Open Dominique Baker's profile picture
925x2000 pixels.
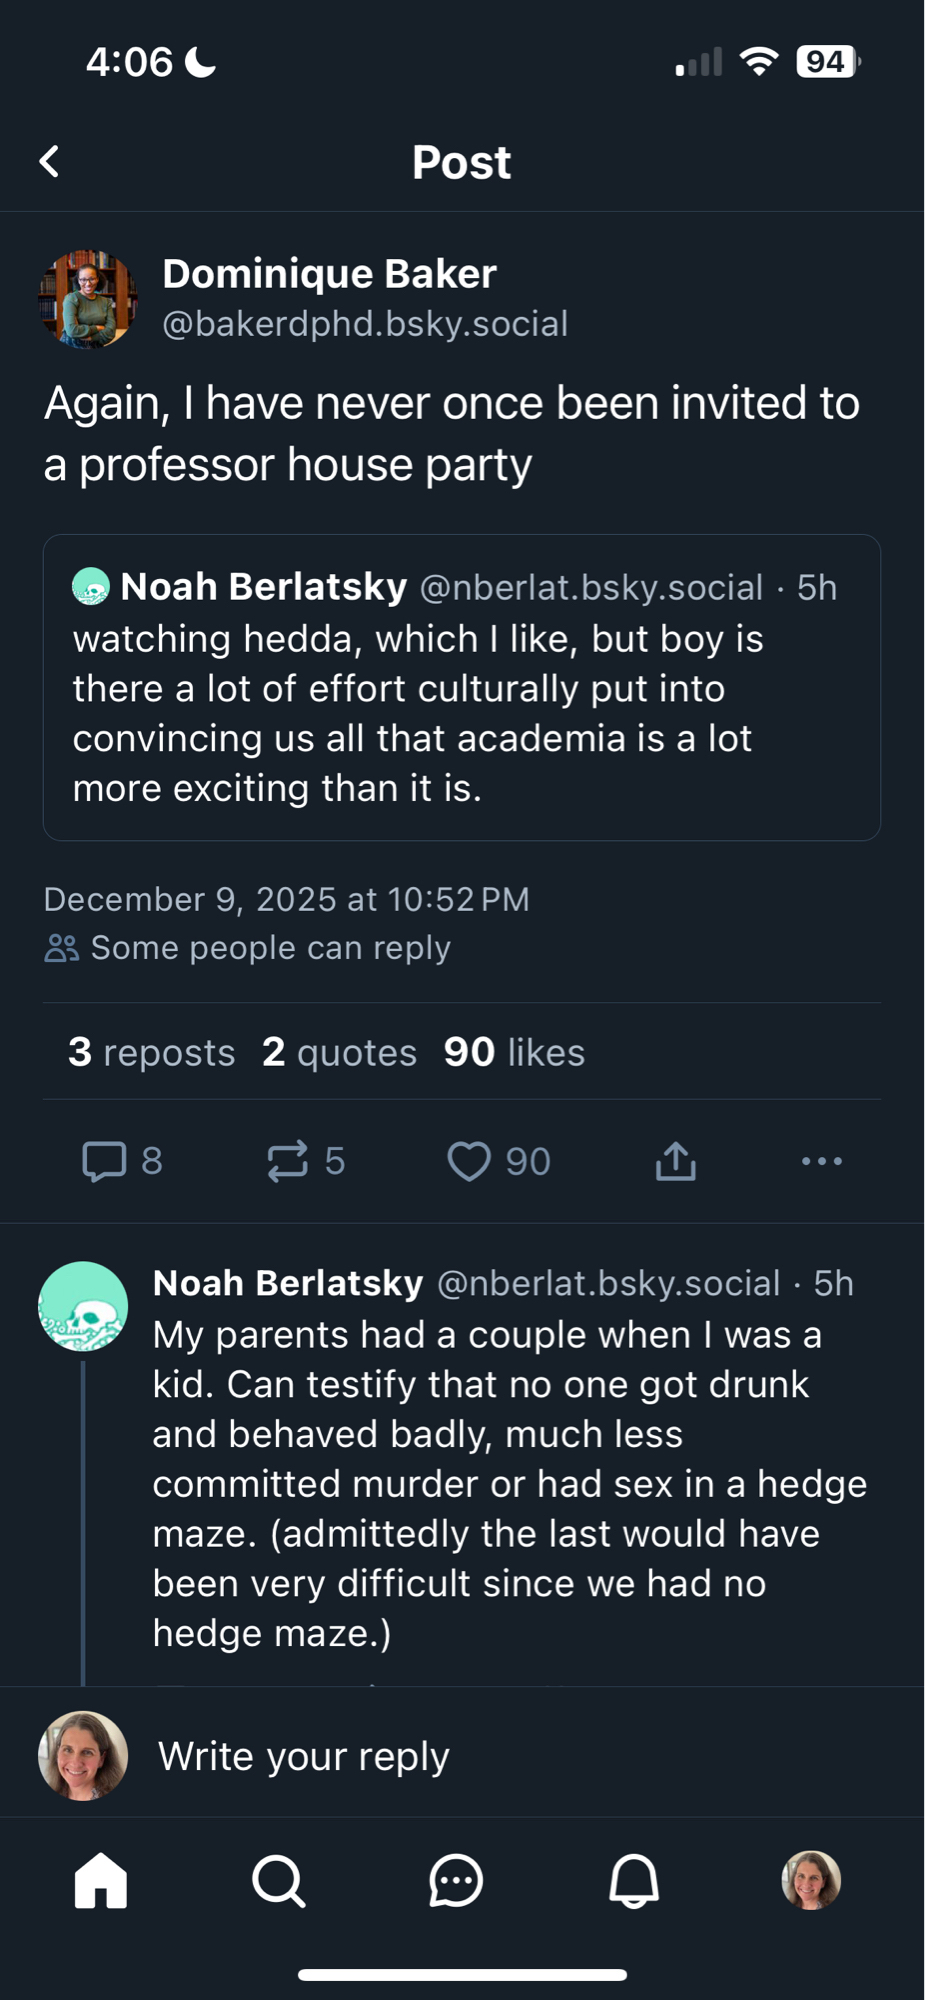click(x=88, y=299)
